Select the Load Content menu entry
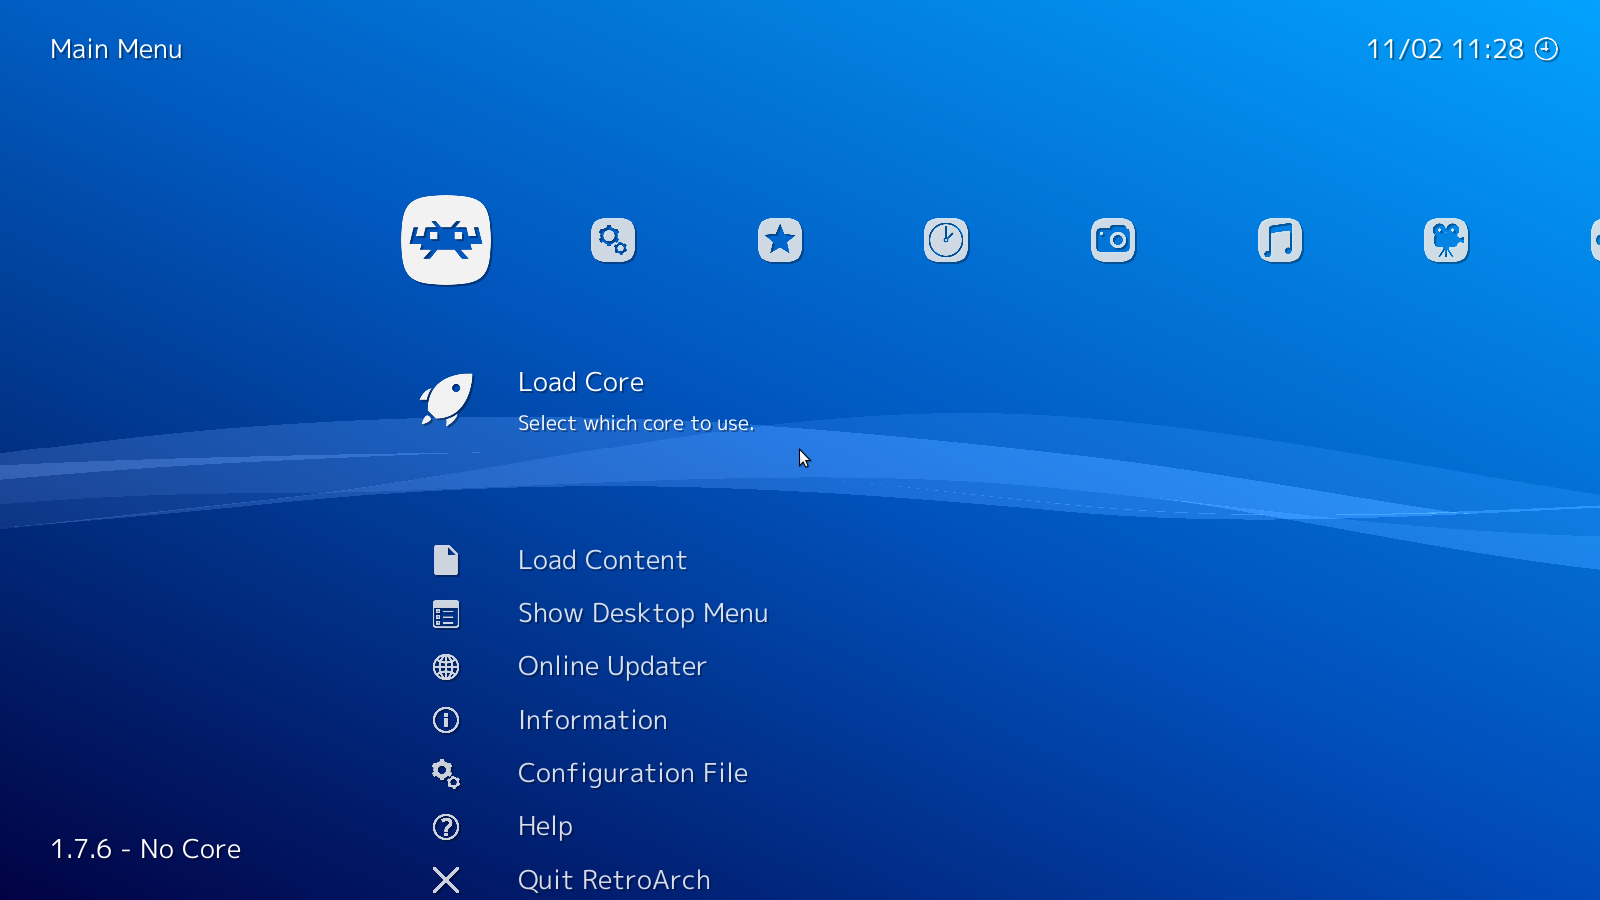 point(602,560)
